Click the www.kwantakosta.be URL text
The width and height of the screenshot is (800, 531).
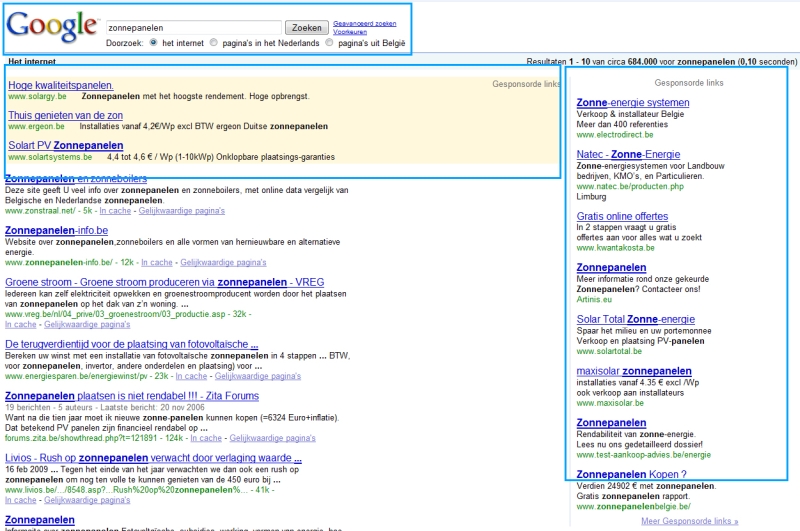(x=615, y=248)
